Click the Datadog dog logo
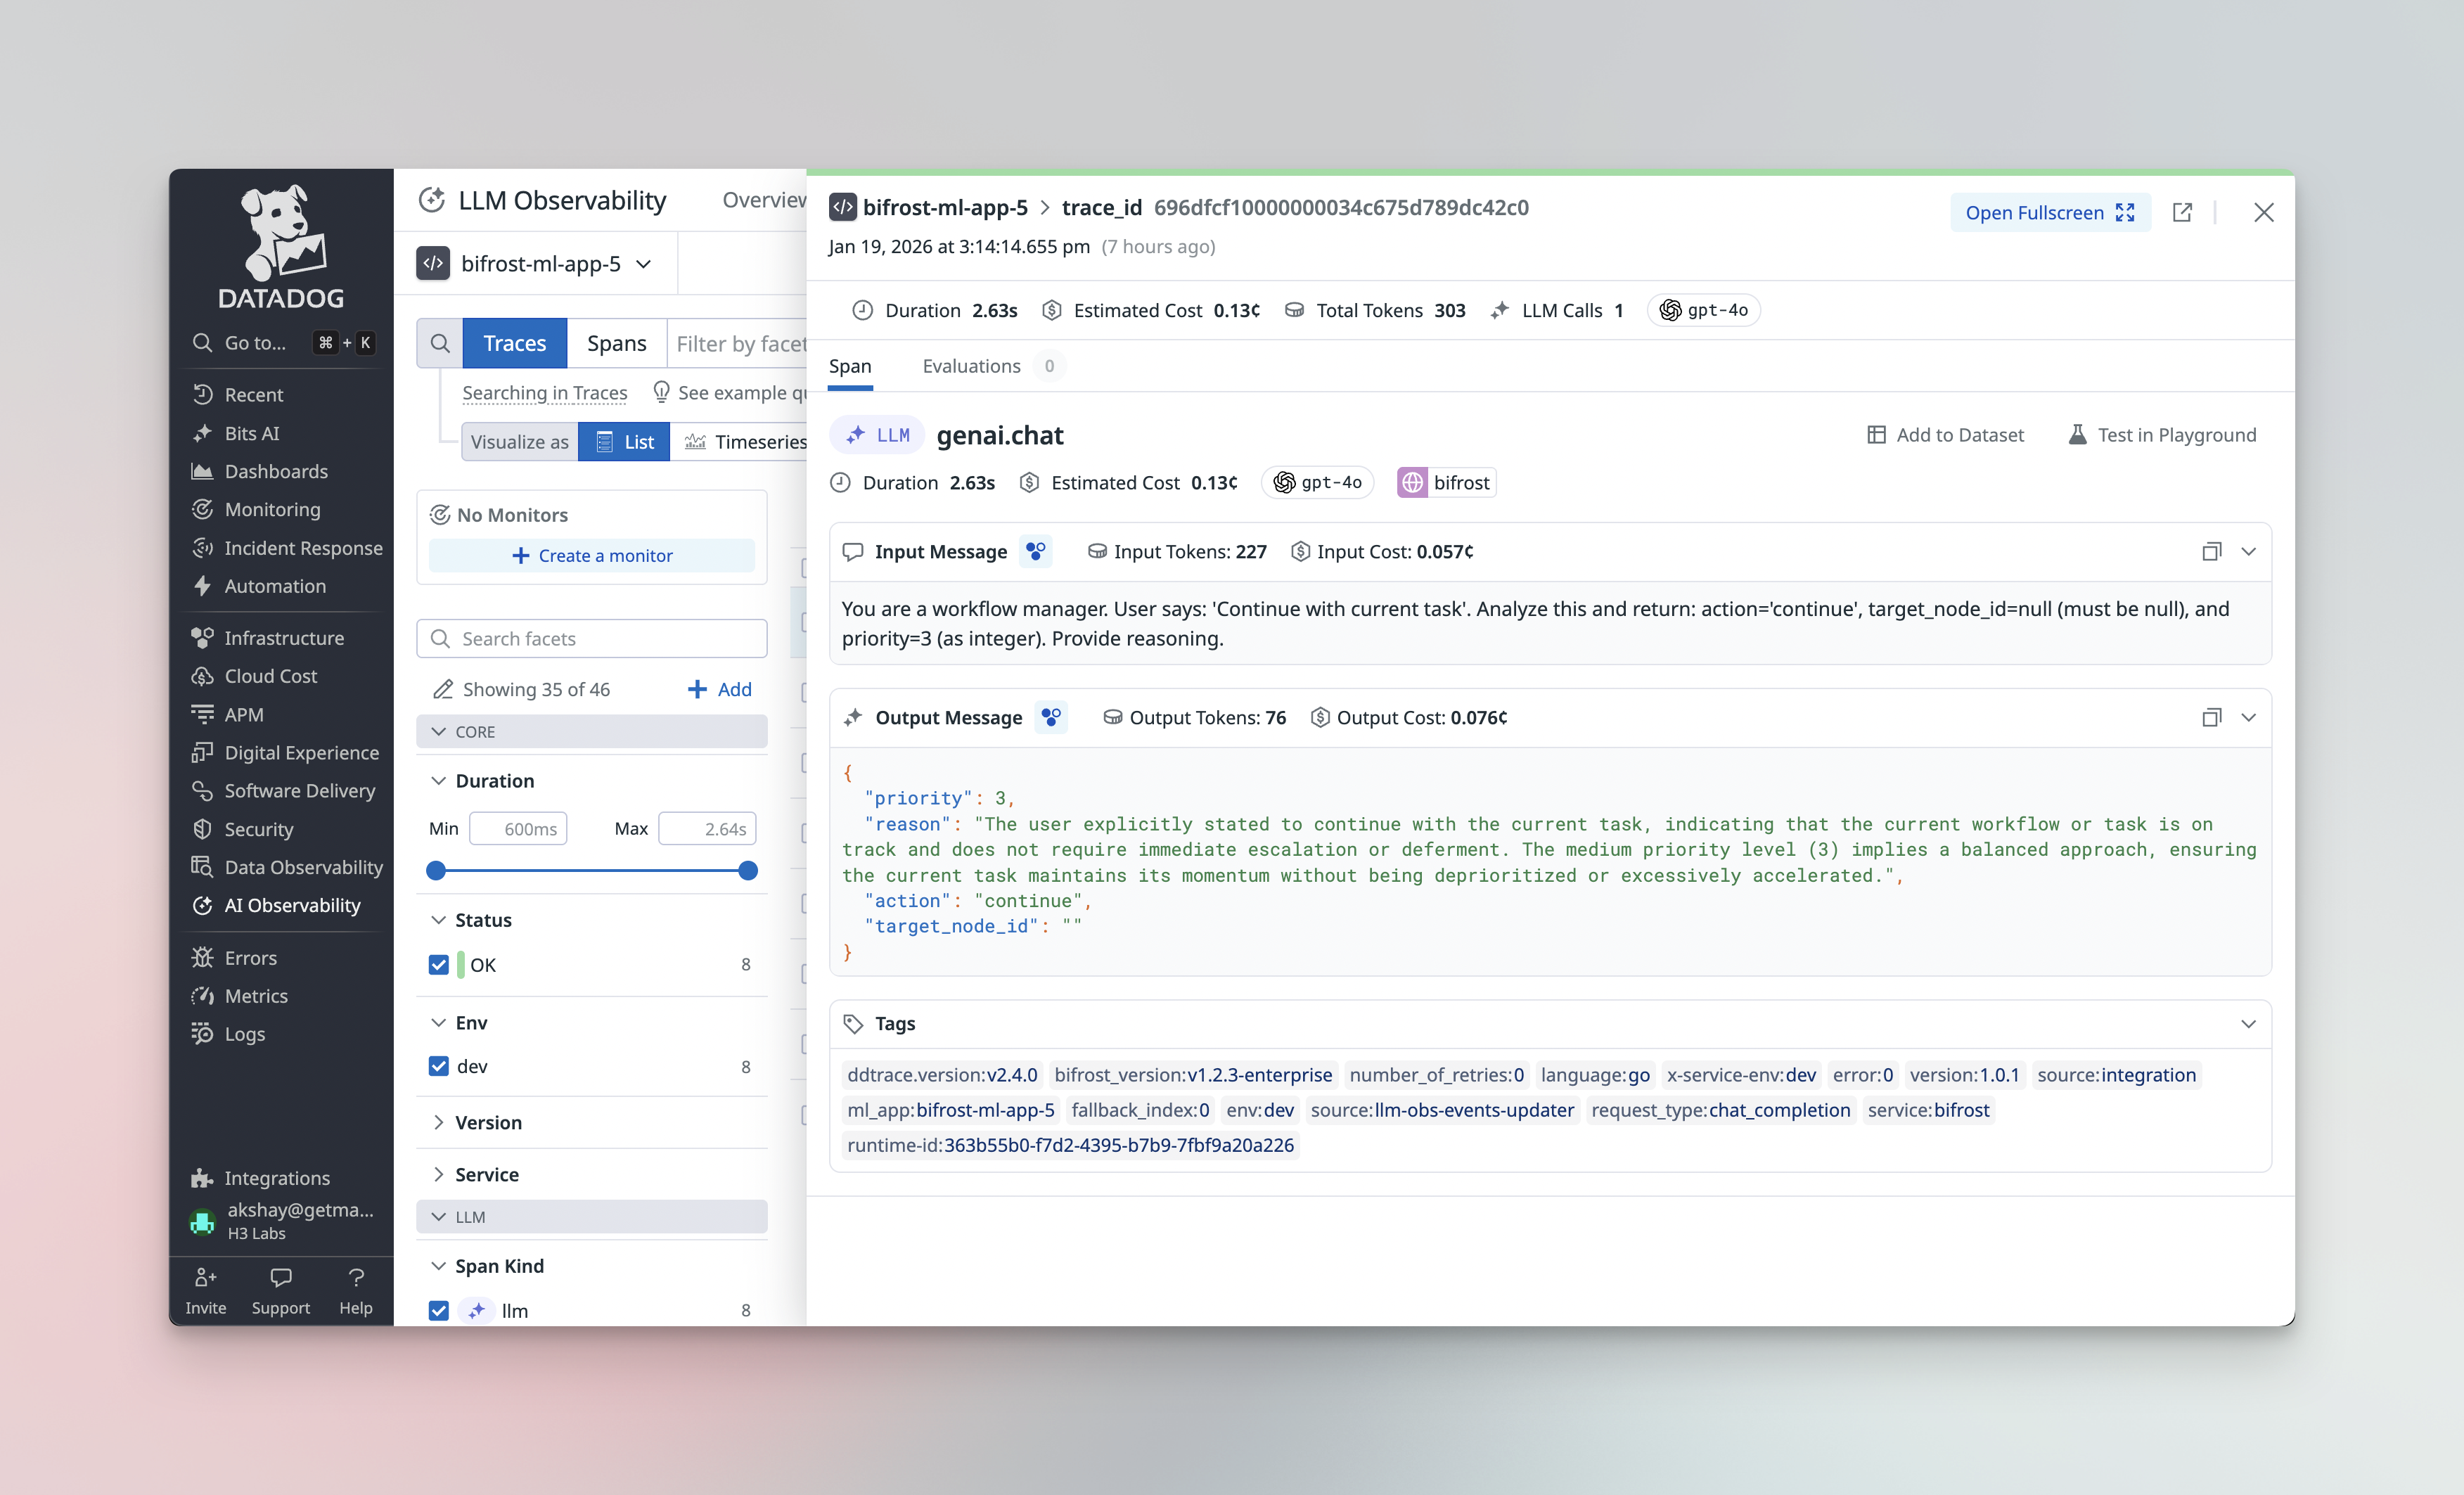This screenshot has width=2464, height=1495. click(281, 246)
